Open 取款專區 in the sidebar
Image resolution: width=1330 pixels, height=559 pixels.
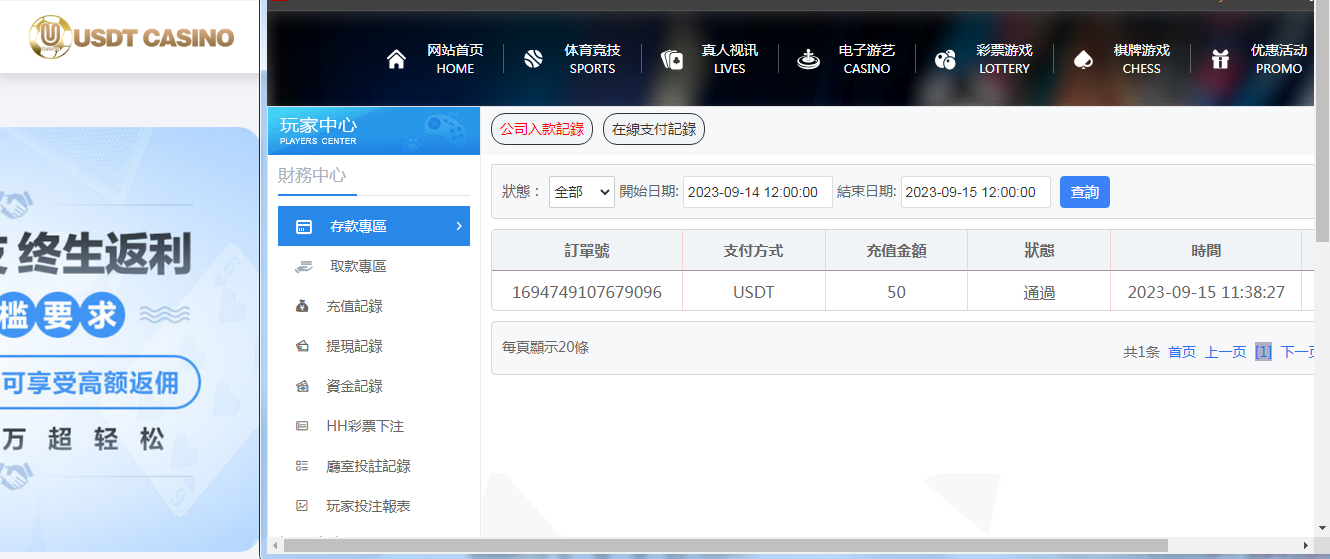[x=358, y=266]
